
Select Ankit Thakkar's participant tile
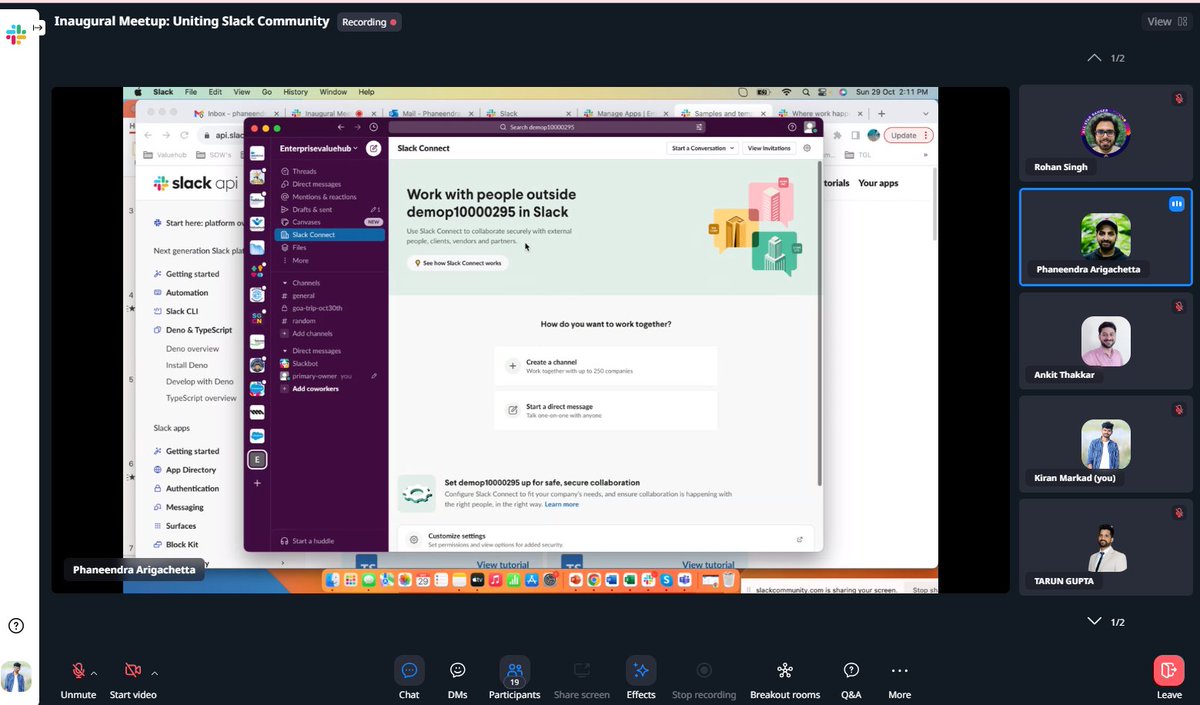(1105, 341)
